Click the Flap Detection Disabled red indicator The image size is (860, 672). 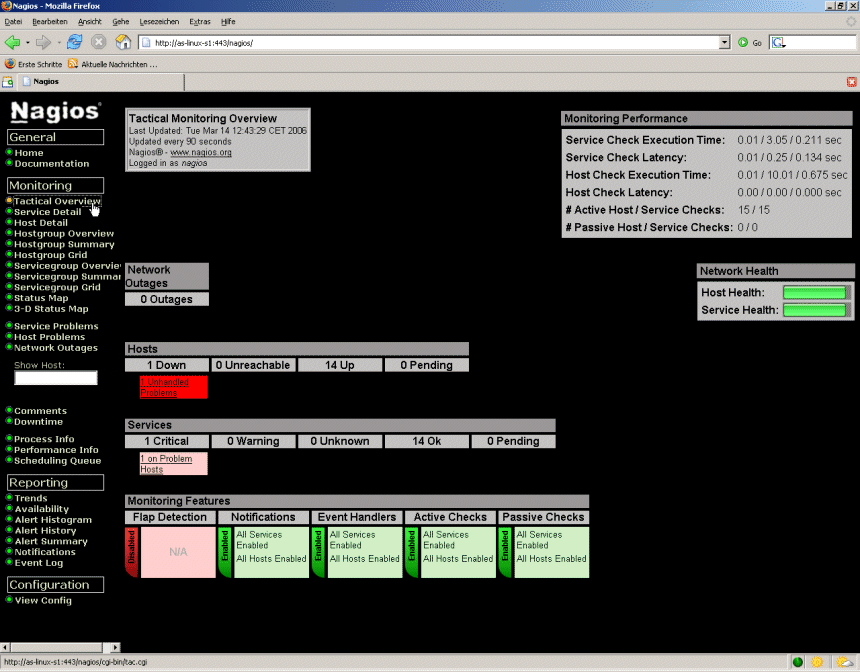pyautogui.click(x=131, y=552)
